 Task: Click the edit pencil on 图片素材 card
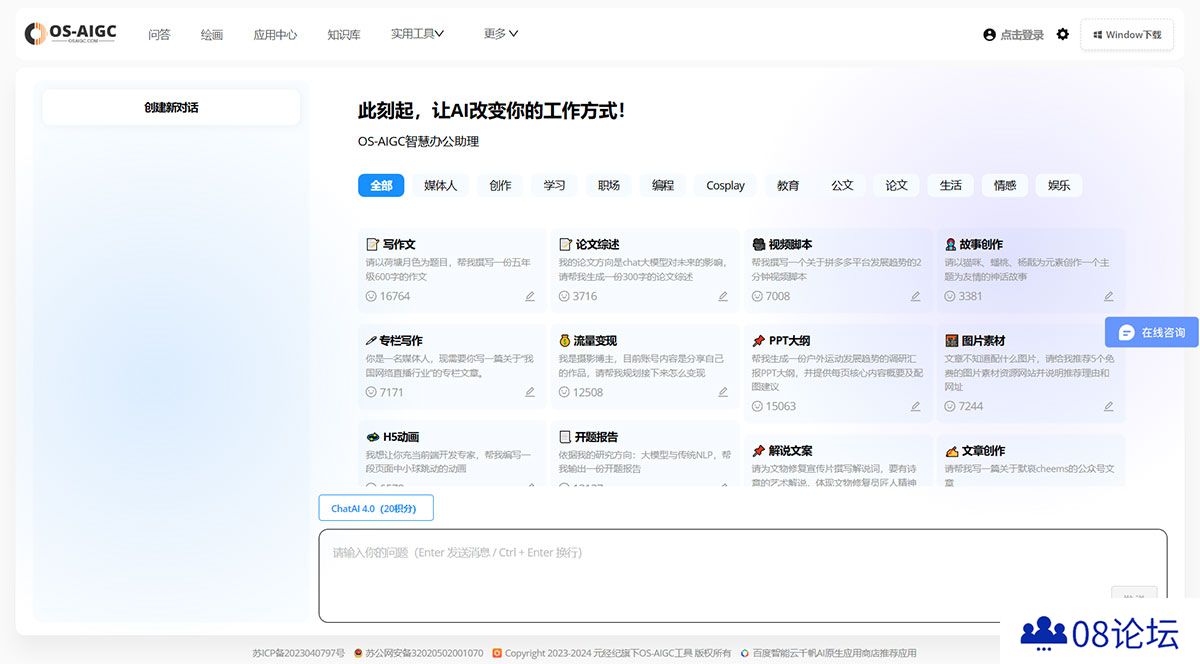(1108, 406)
